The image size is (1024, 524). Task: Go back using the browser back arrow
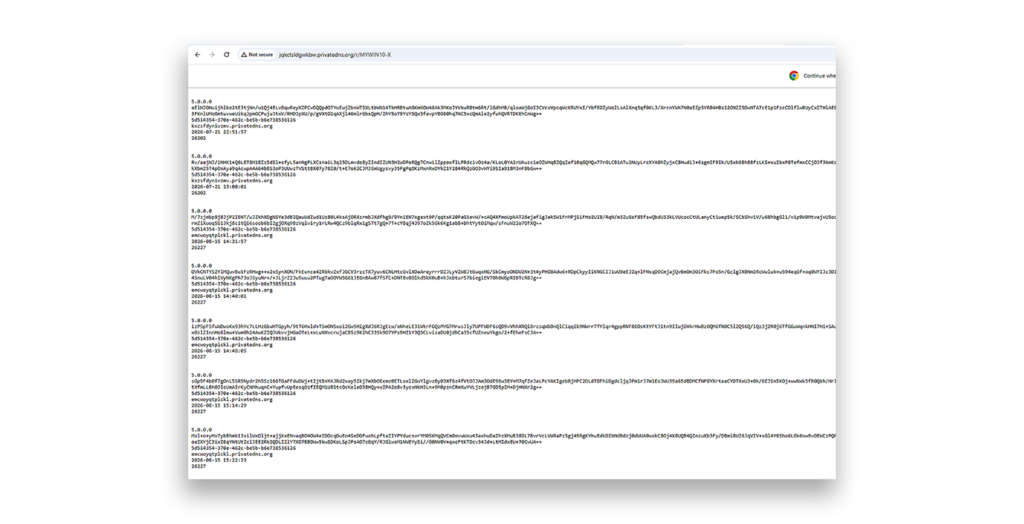pos(197,55)
